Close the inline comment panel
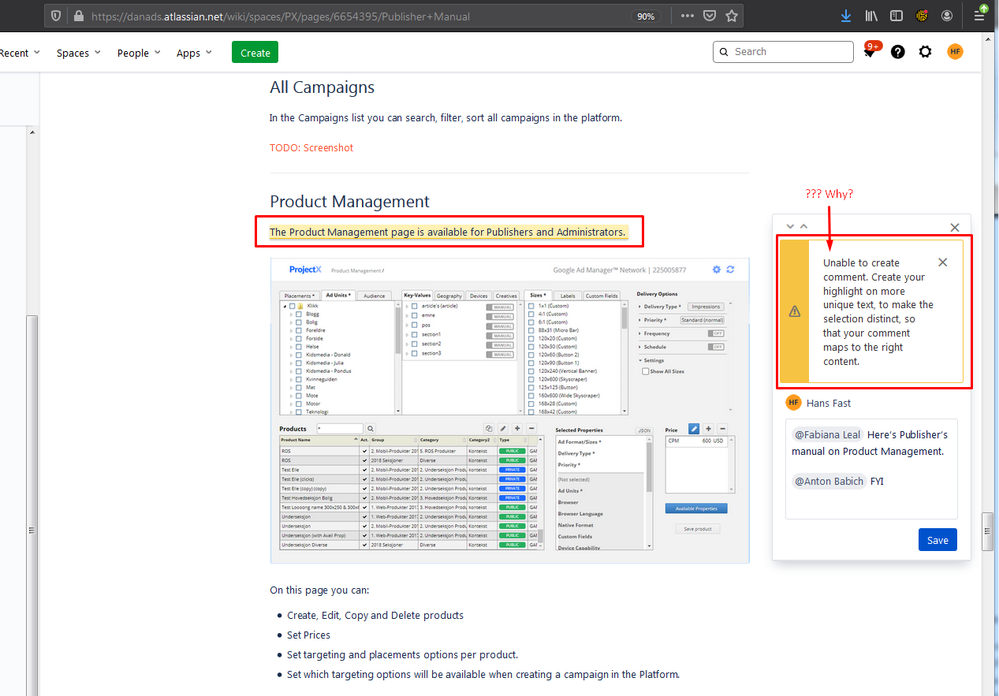Viewport: 999px width, 696px height. [954, 228]
